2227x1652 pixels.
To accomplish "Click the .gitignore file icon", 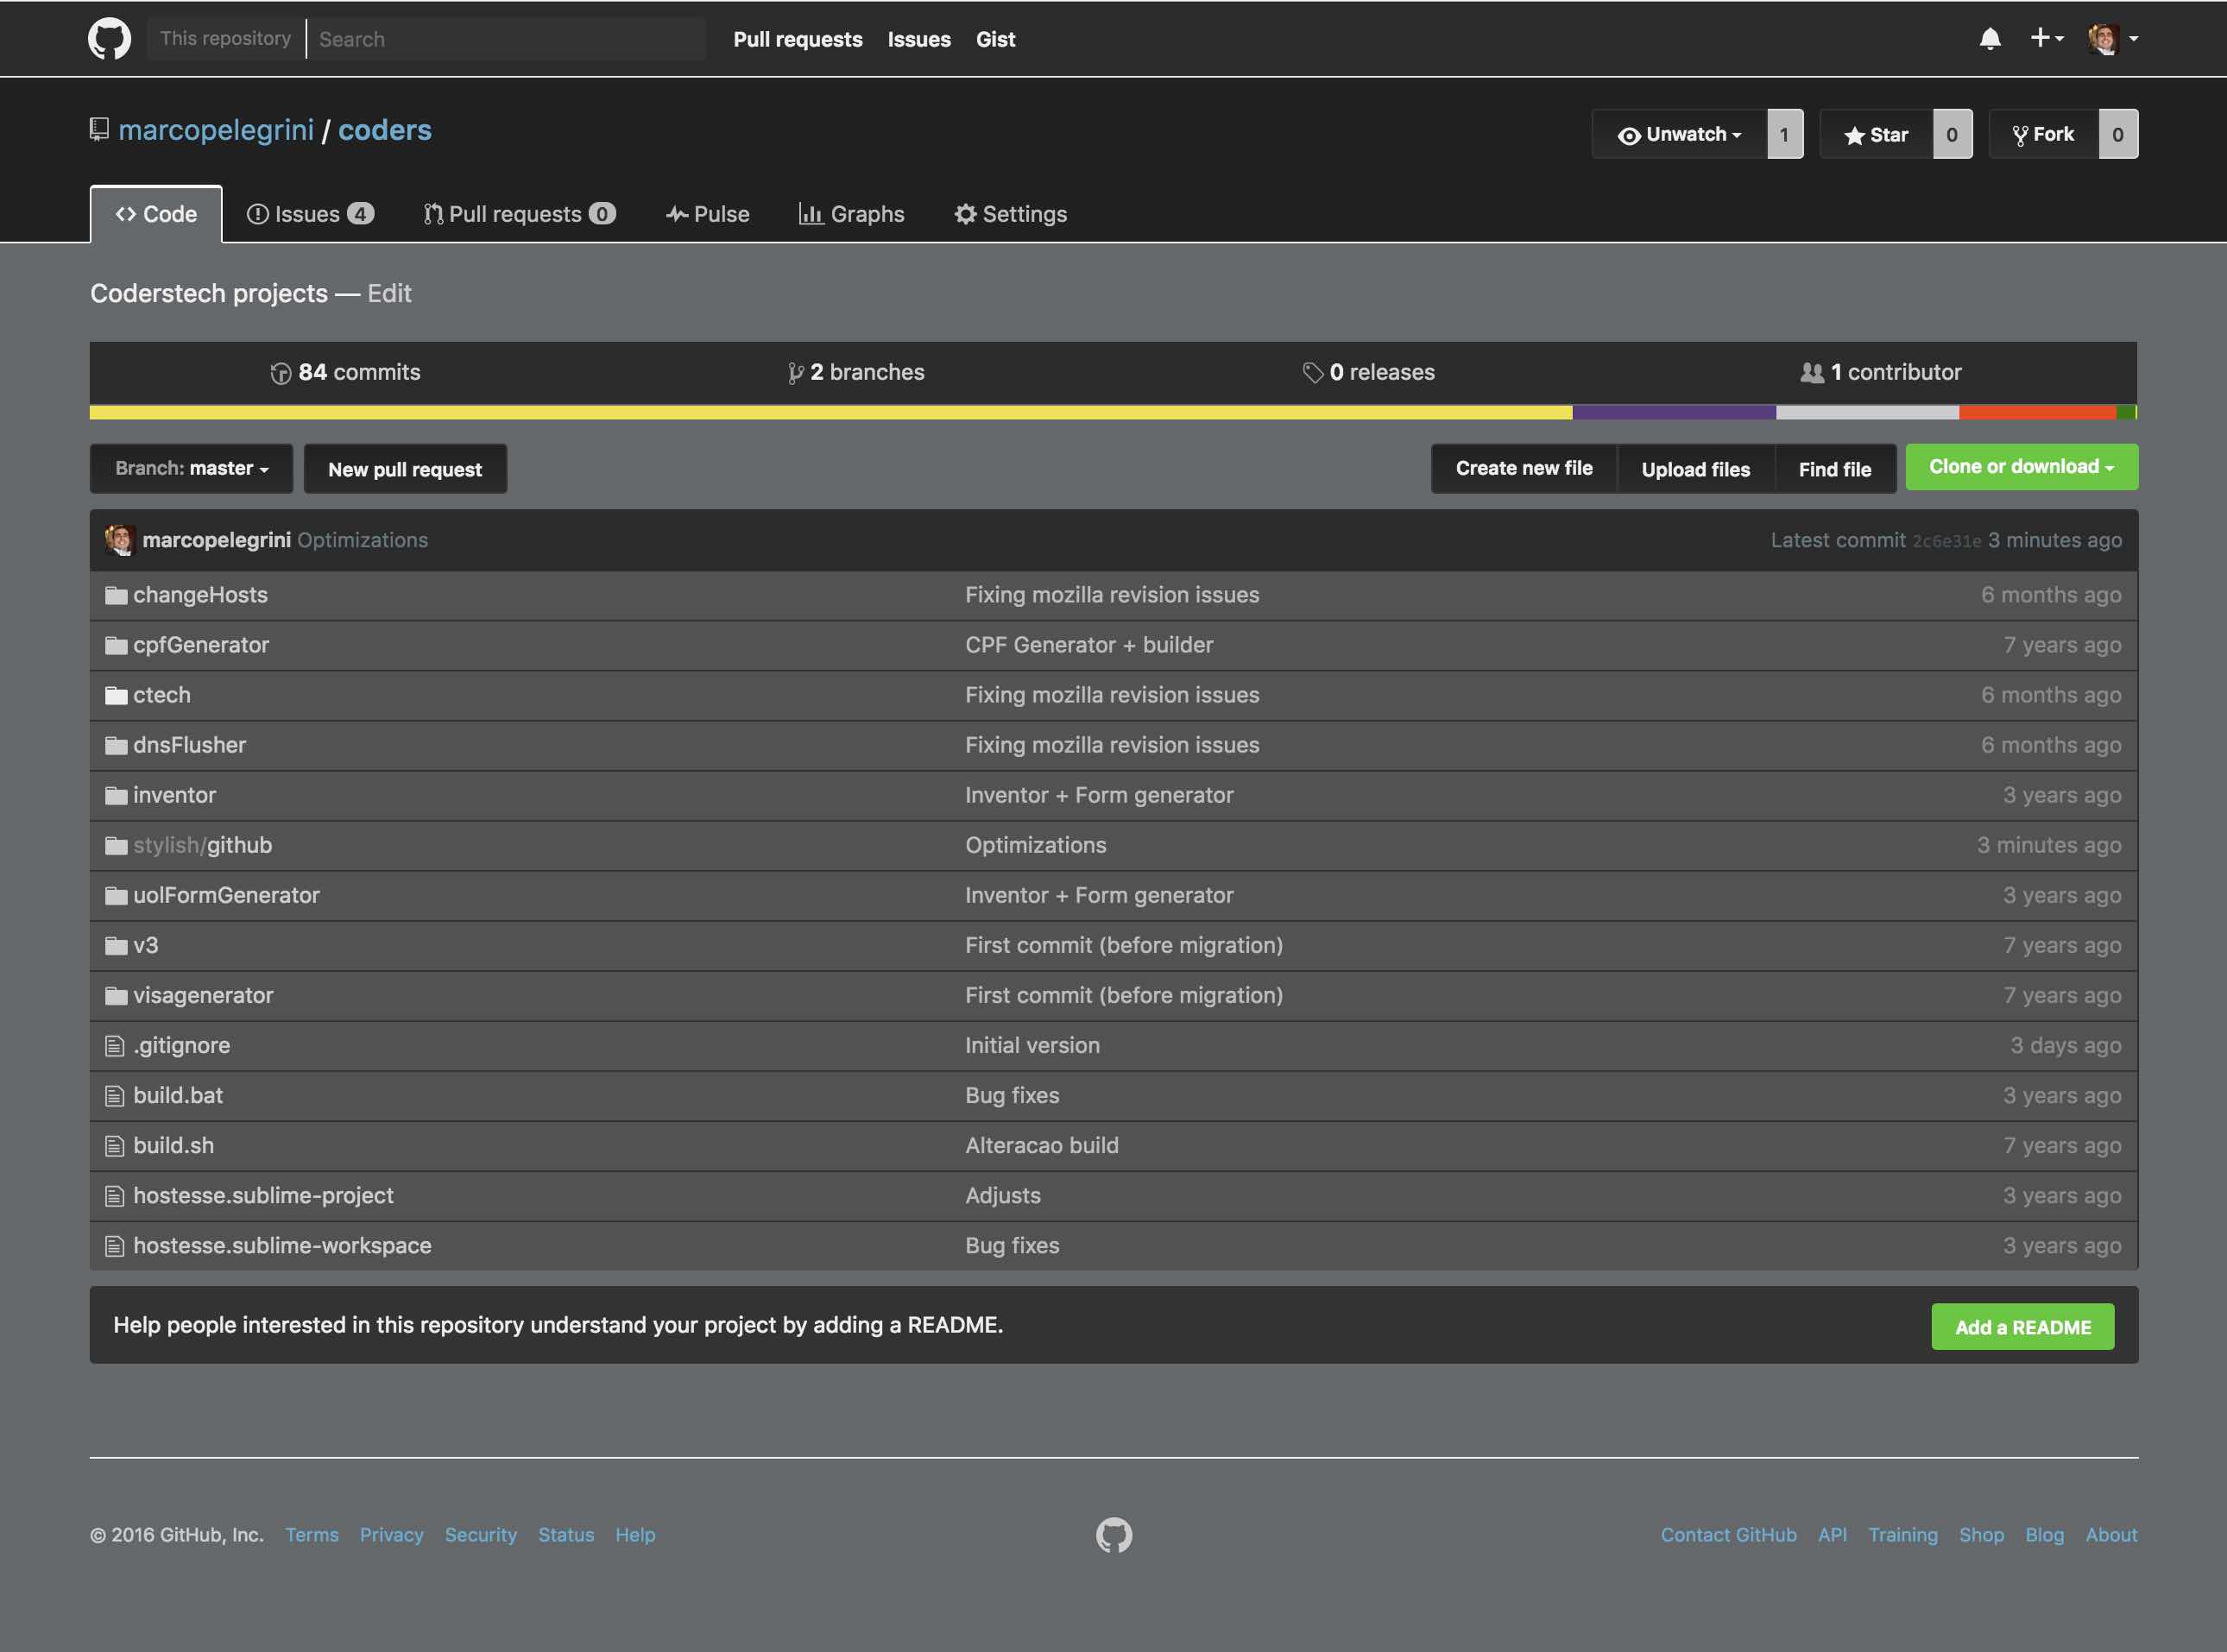I will pyautogui.click(x=115, y=1046).
